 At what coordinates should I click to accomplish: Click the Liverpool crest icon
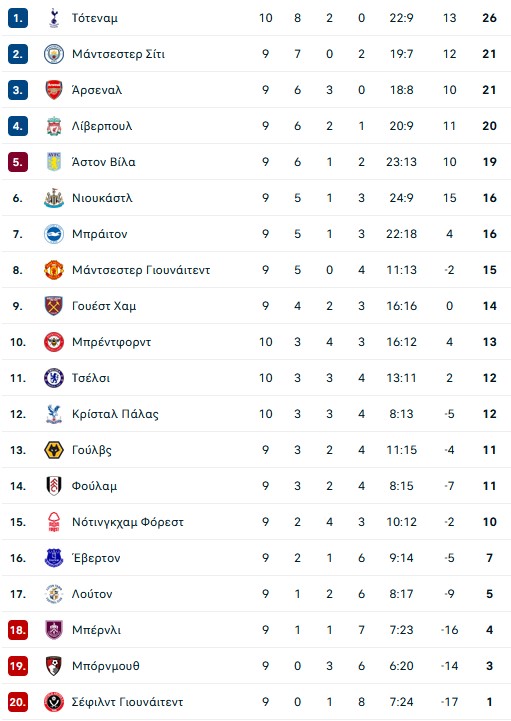coord(54,126)
